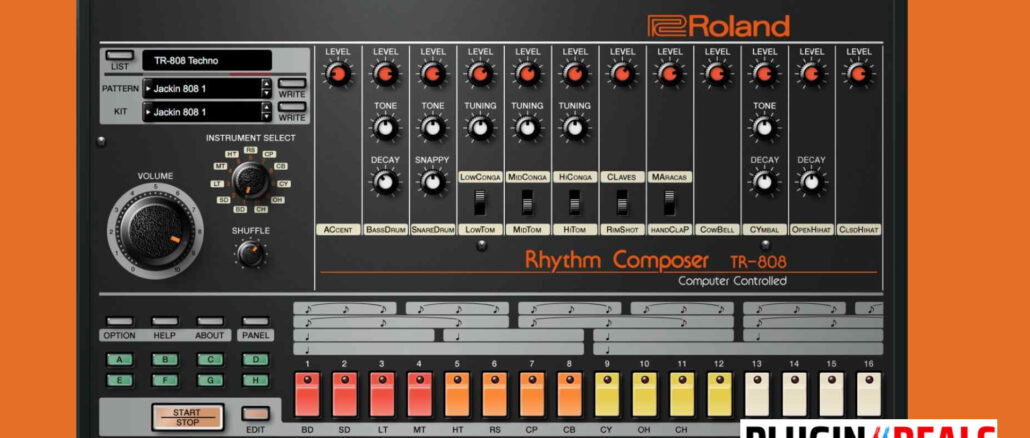The width and height of the screenshot is (1030, 438).
Task: Click the large Volume knob
Action: [155, 230]
